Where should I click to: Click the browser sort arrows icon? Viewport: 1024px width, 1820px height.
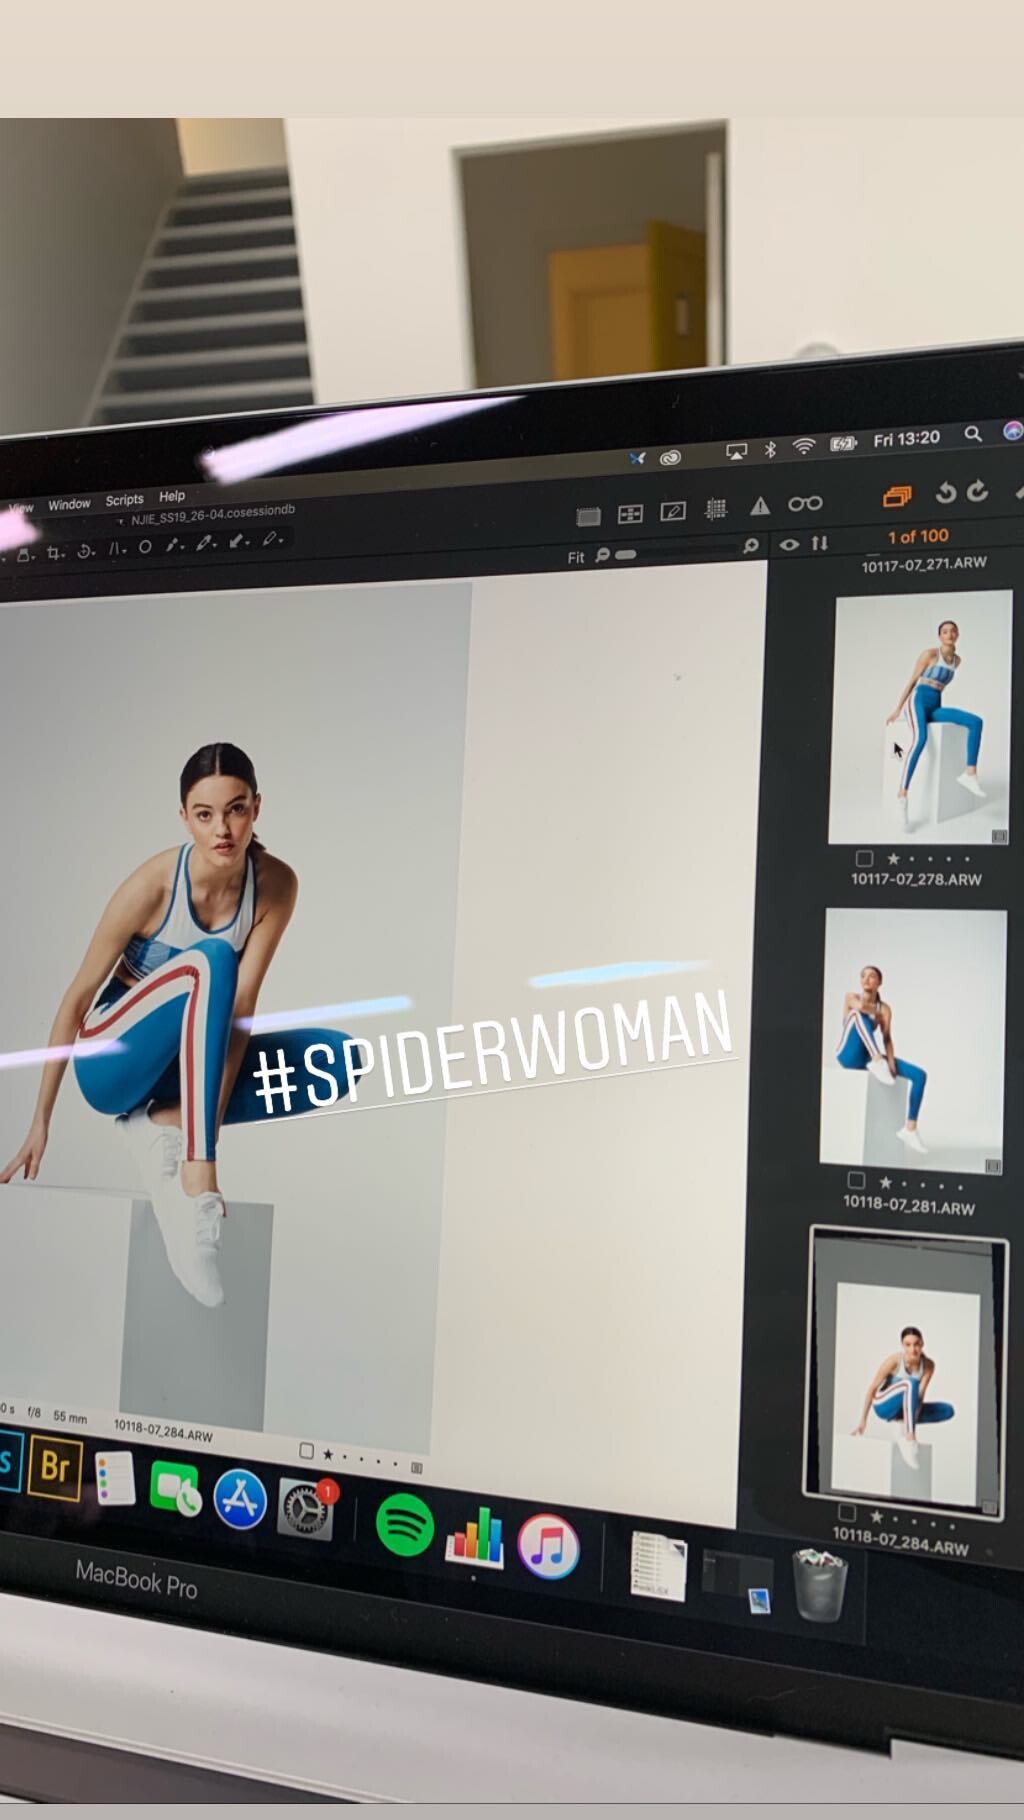(x=820, y=542)
